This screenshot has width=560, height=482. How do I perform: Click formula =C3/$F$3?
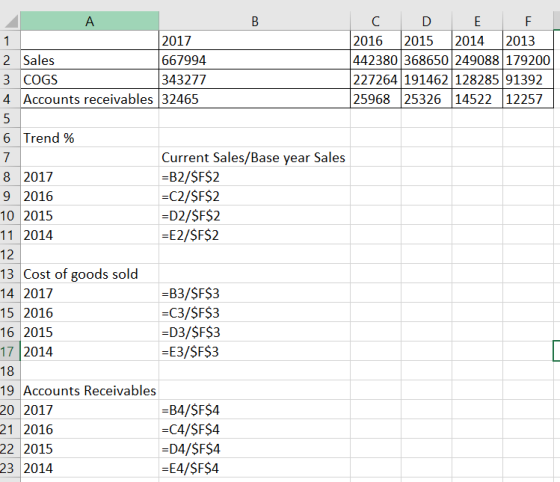coord(255,313)
